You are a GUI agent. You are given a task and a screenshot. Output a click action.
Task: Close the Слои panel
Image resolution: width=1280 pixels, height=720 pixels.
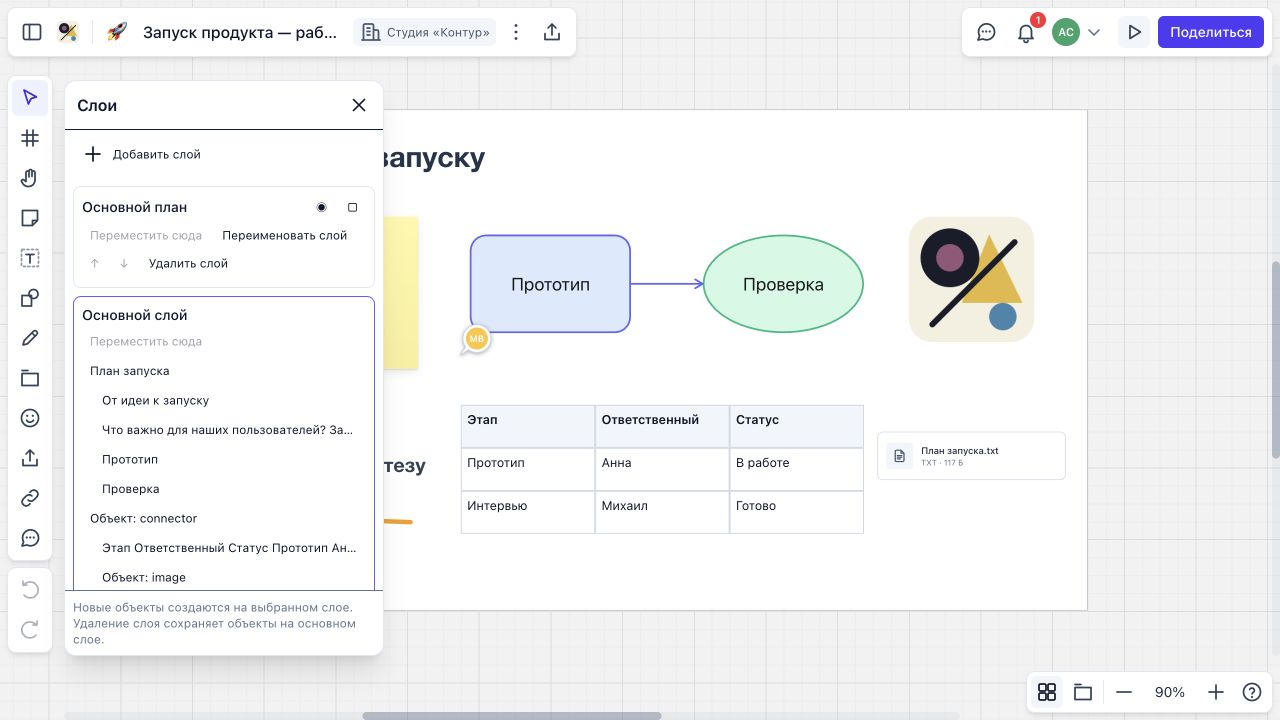tap(359, 105)
